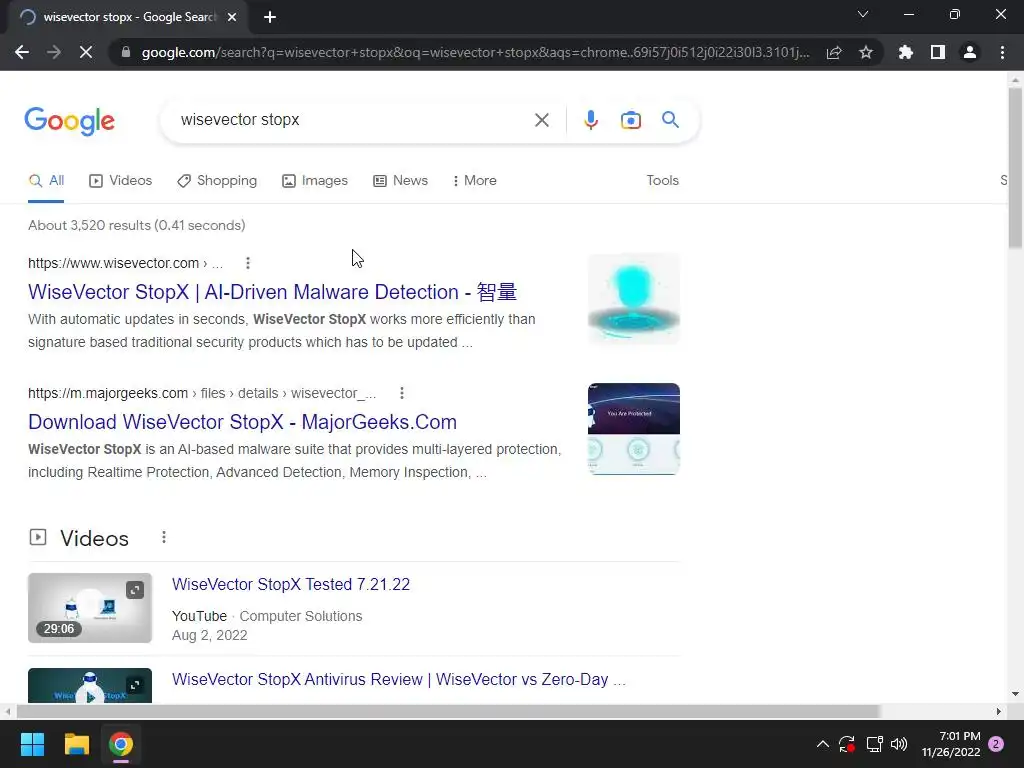Open File Explorer from taskbar
This screenshot has width=1024, height=768.
(x=76, y=744)
